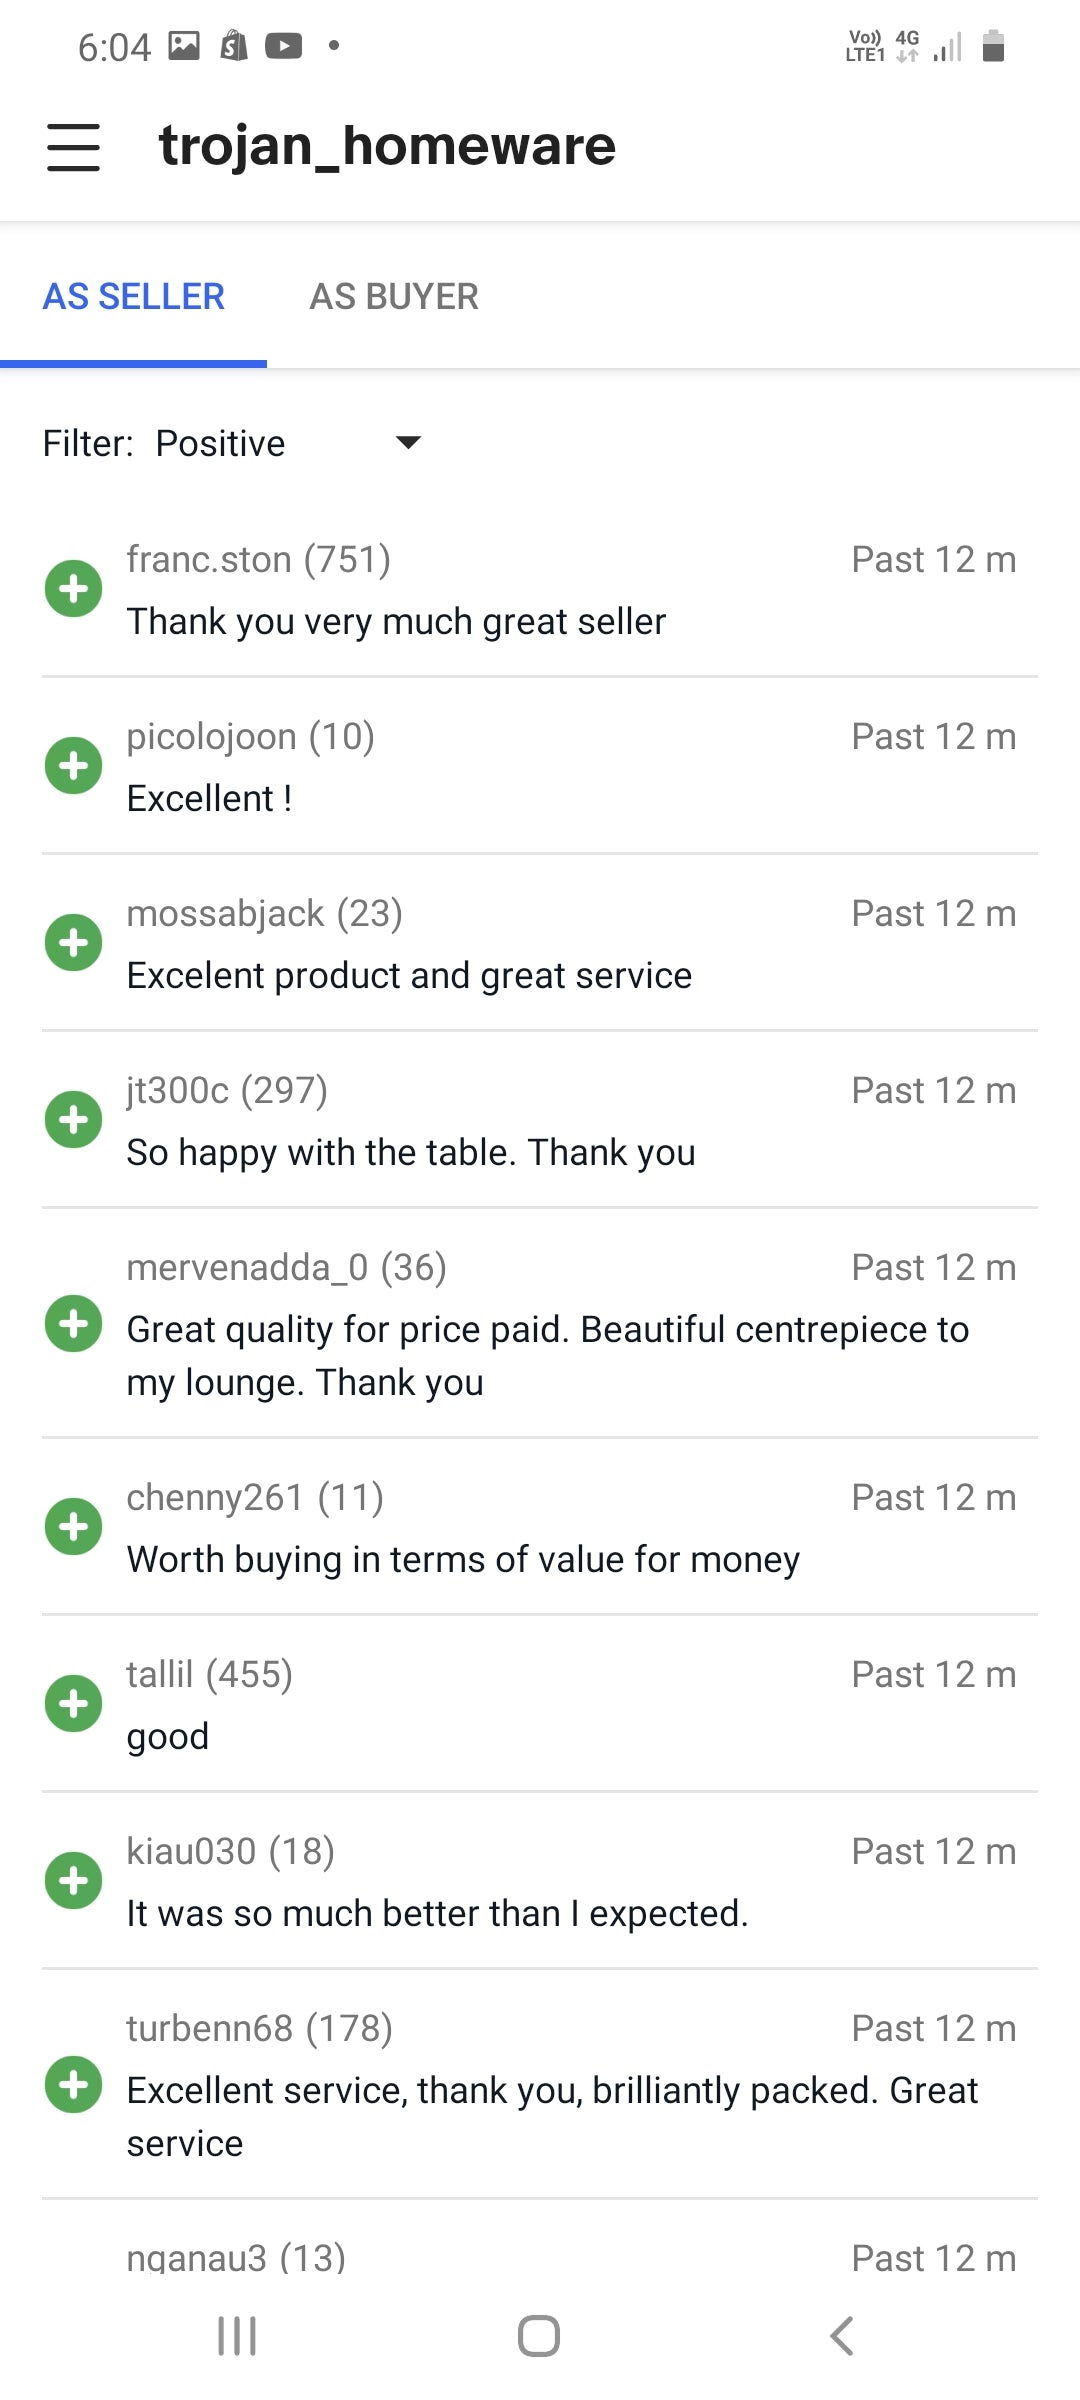1080x2400 pixels.
Task: Tap chenny261 (11) username
Action: pyautogui.click(x=255, y=1498)
